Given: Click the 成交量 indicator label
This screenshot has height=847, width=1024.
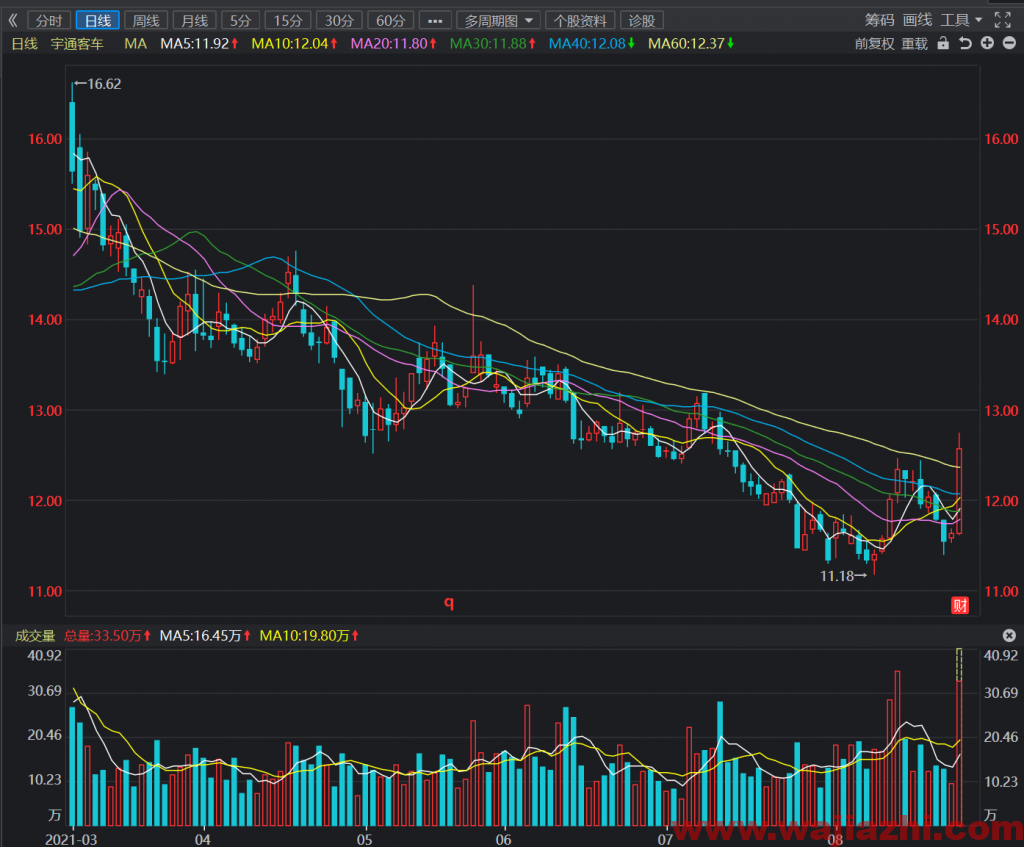Looking at the screenshot, I should point(35,635).
